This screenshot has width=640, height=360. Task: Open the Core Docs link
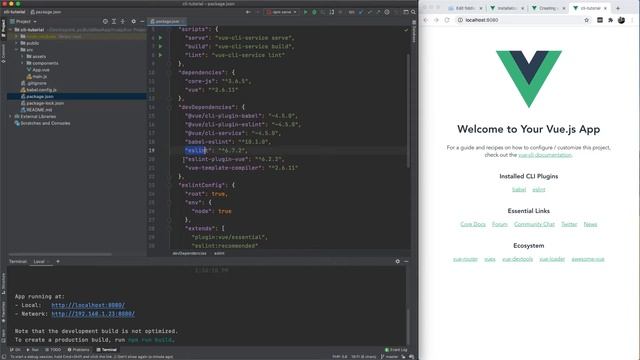(473, 224)
